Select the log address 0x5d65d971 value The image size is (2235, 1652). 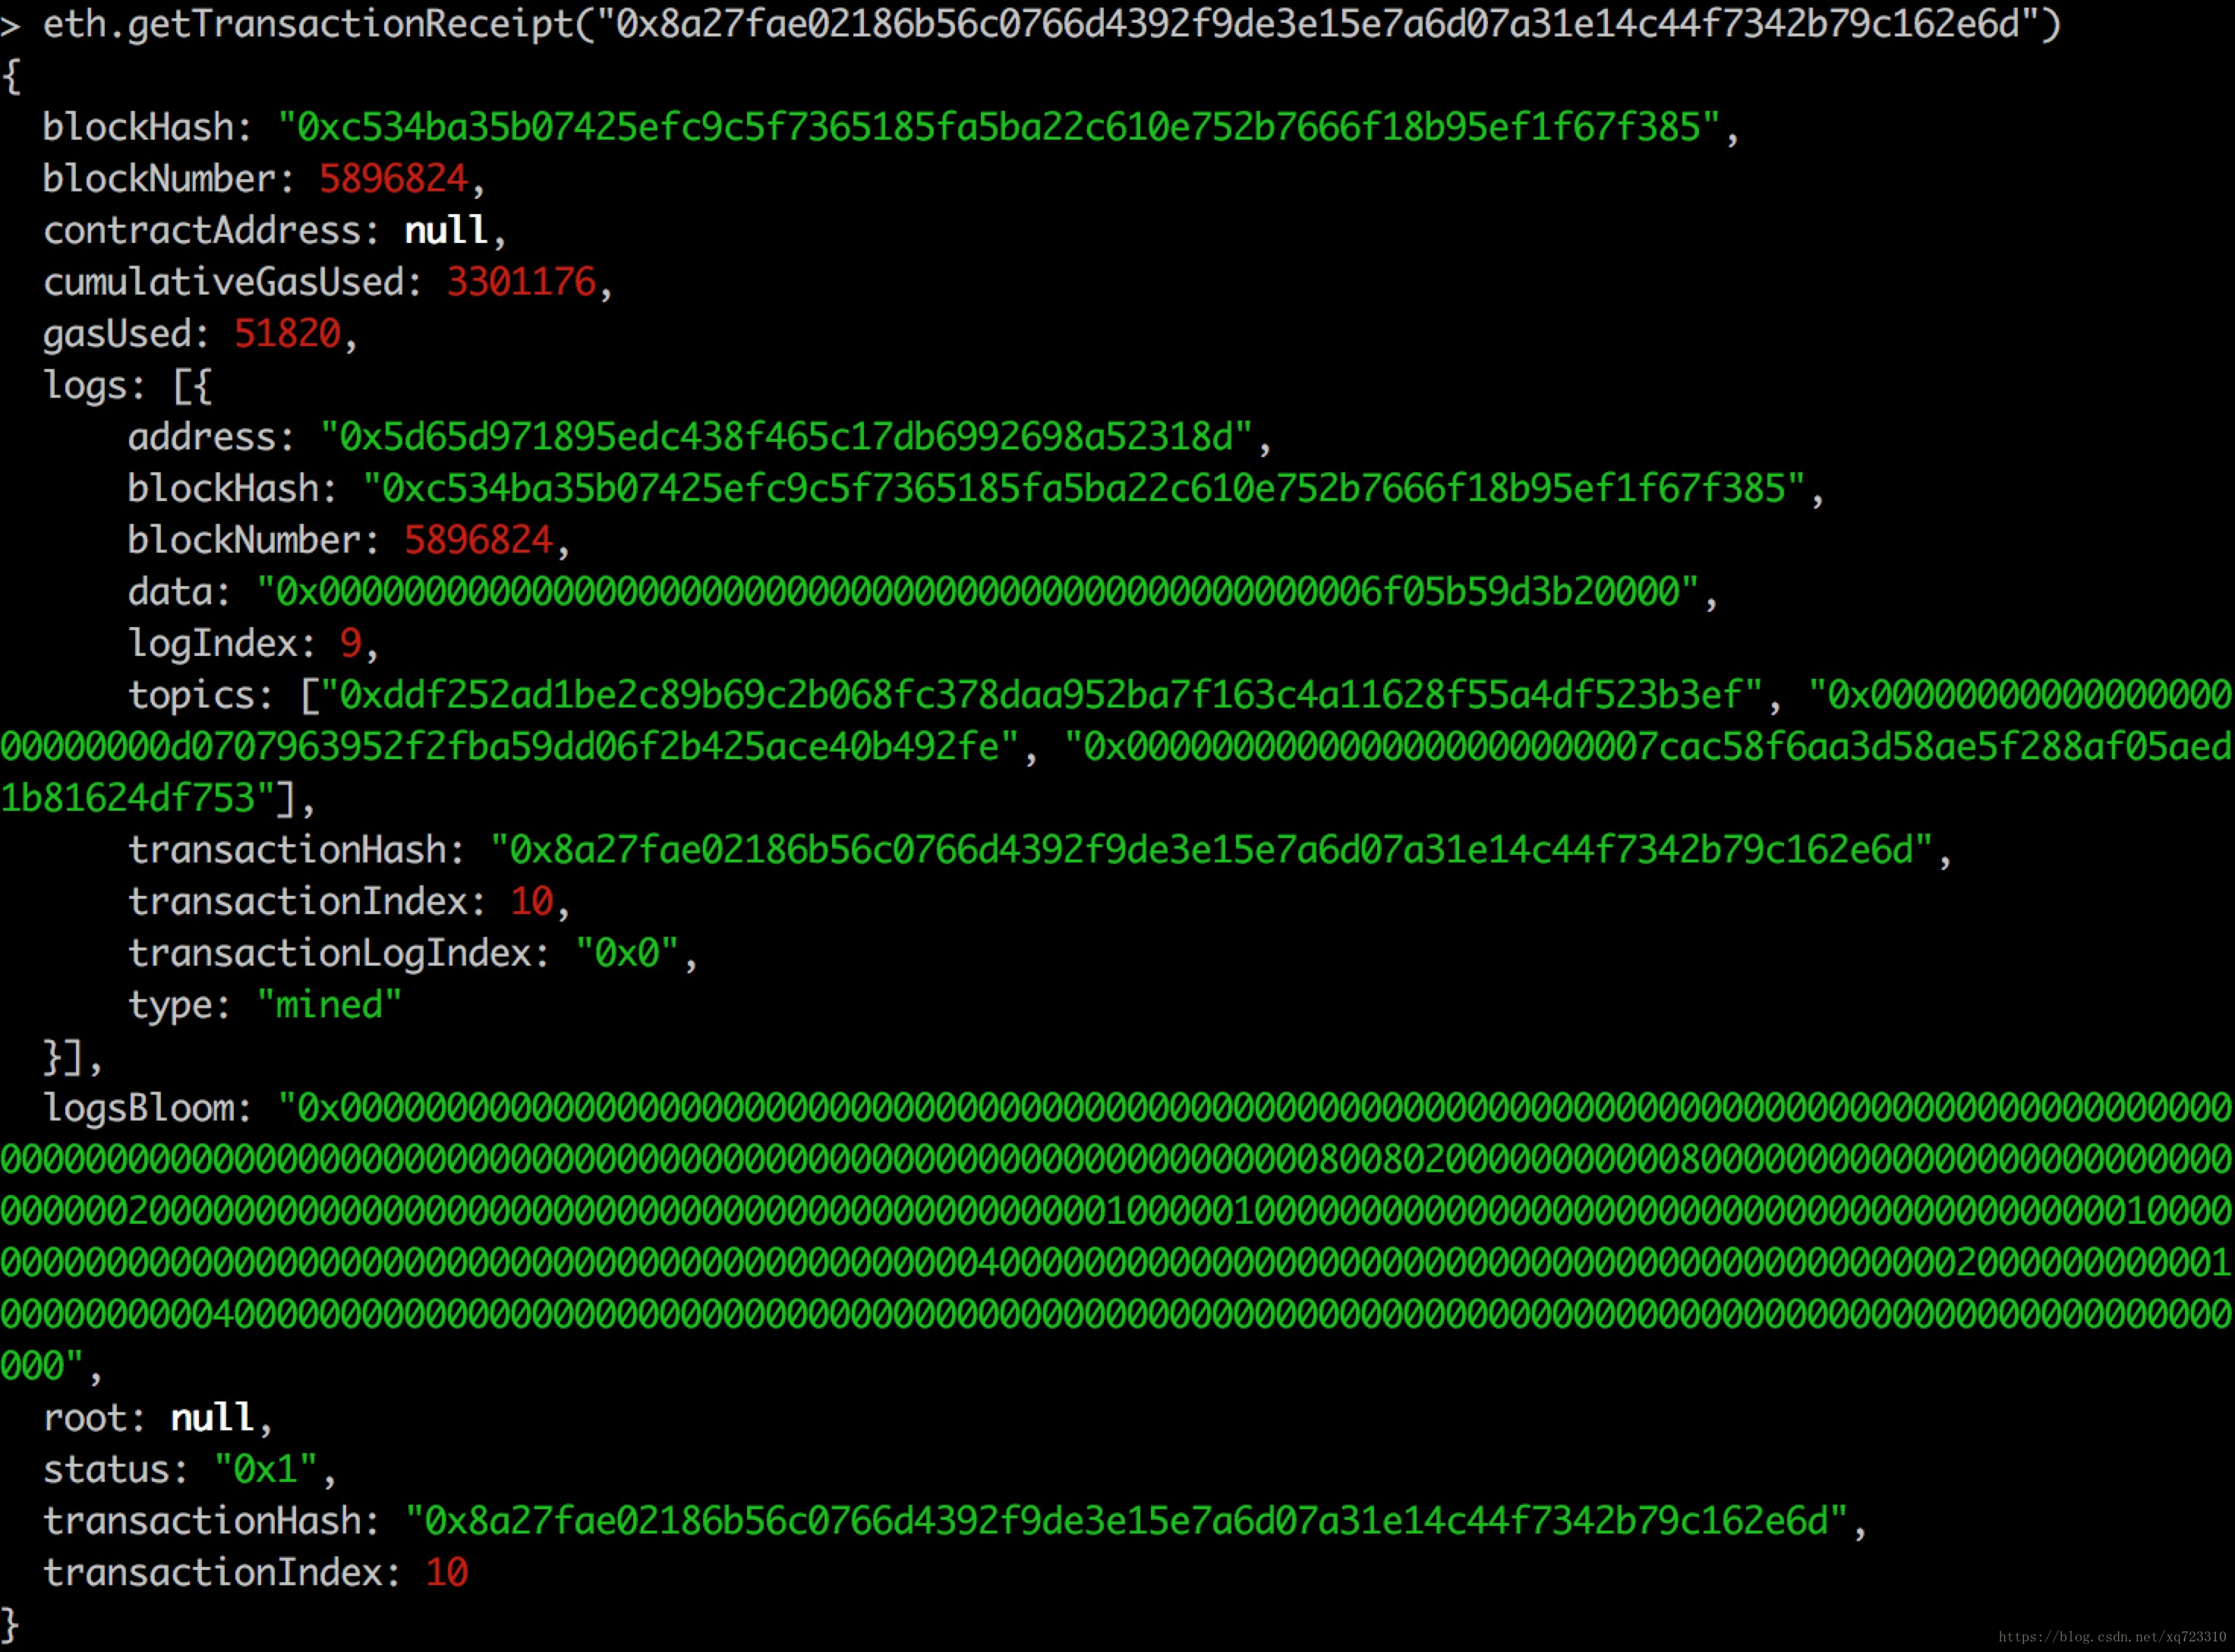(x=786, y=437)
